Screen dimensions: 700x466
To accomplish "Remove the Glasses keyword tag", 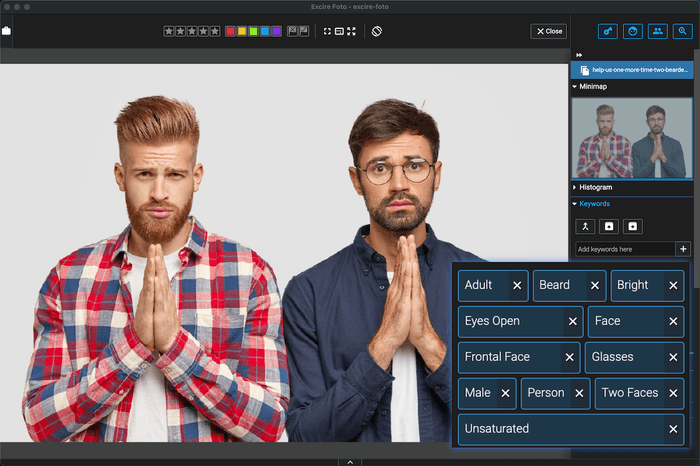I will click(671, 357).
